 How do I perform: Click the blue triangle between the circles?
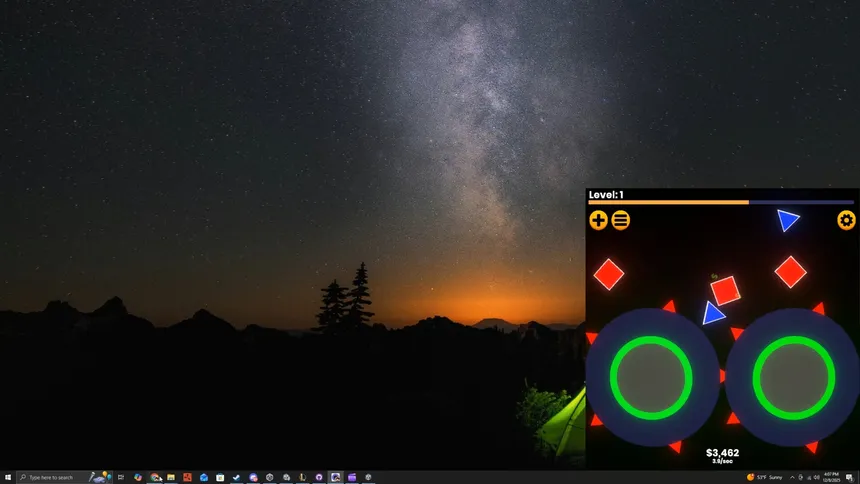coord(712,315)
